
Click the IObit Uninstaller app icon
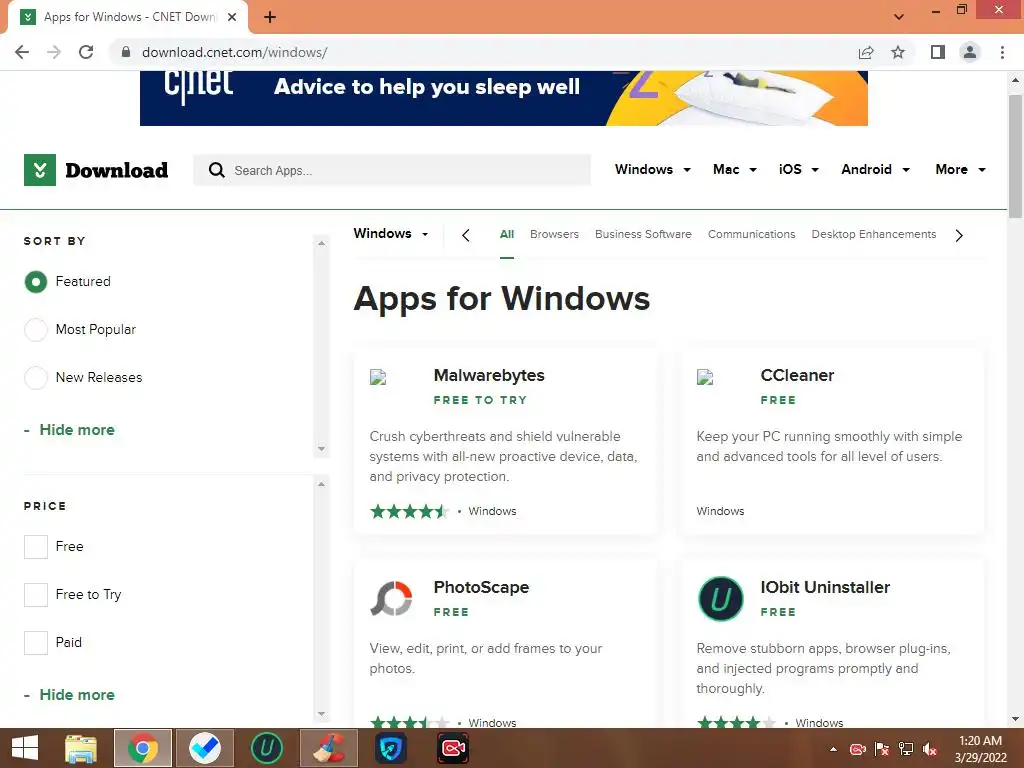720,598
